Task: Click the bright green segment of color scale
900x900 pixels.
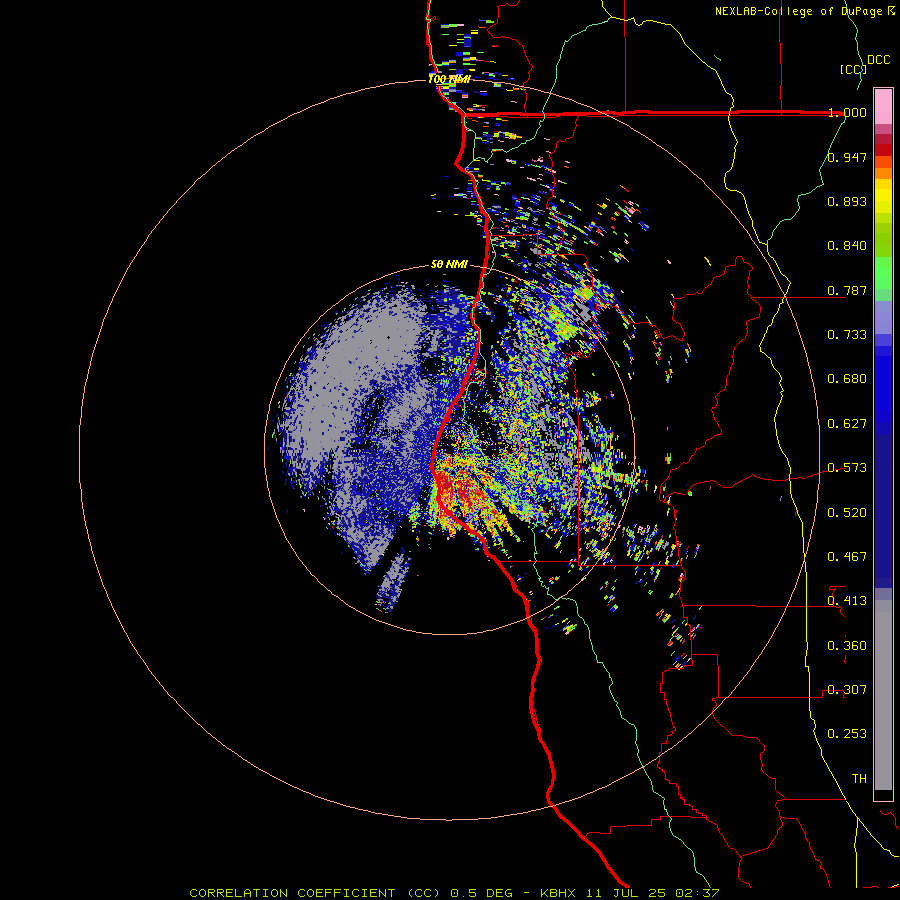Action: [883, 273]
